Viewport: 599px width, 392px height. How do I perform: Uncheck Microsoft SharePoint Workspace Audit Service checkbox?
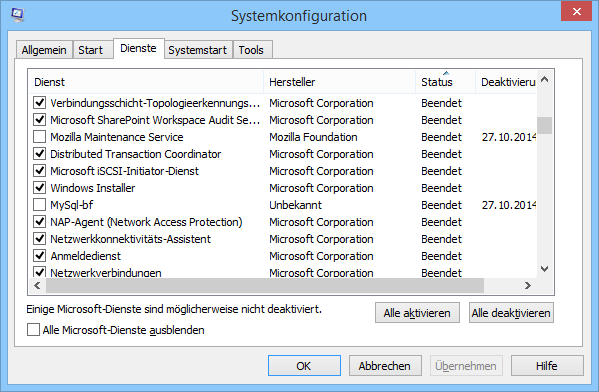39,120
